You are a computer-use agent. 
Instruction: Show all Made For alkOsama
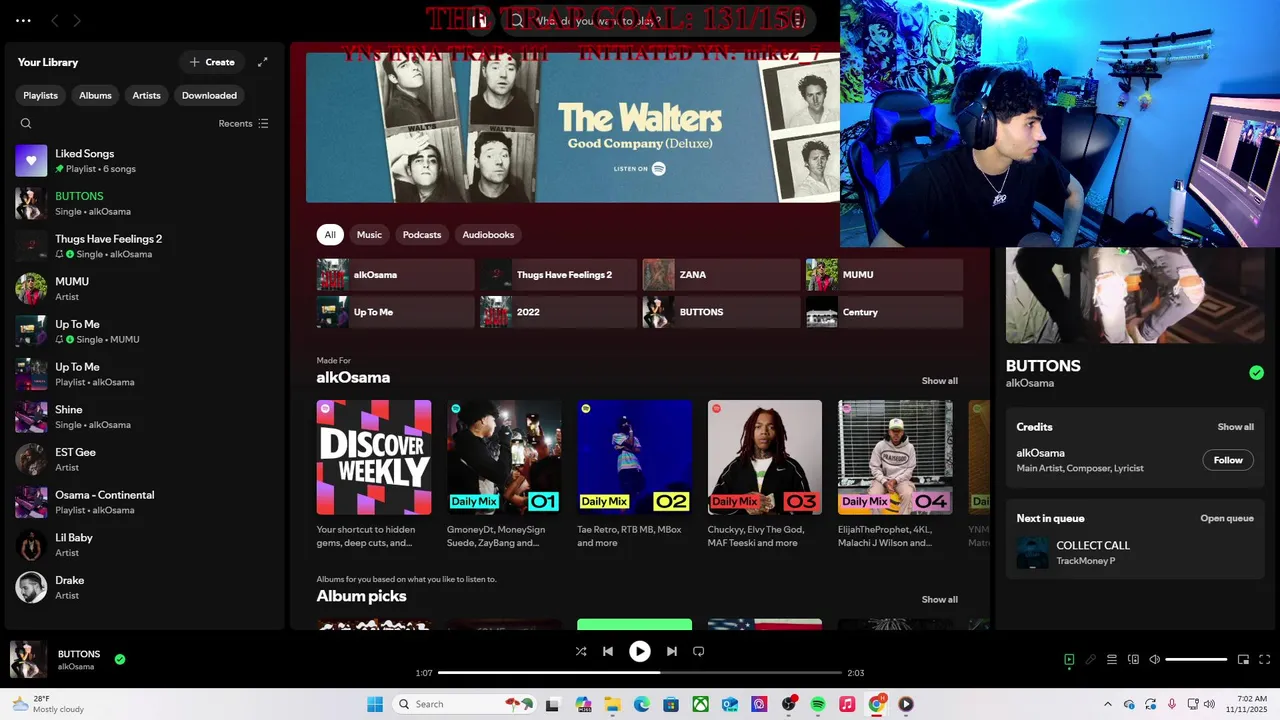[939, 381]
